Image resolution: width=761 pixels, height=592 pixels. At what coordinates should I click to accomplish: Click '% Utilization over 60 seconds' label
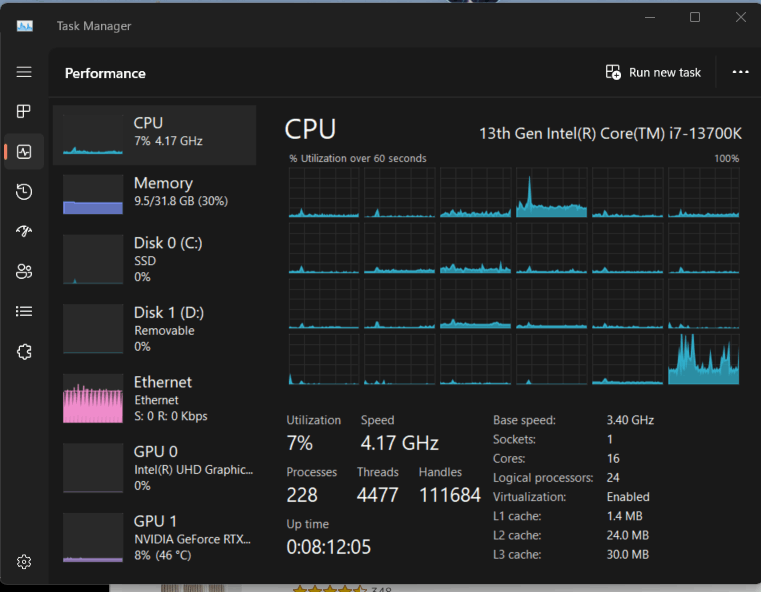click(358, 159)
